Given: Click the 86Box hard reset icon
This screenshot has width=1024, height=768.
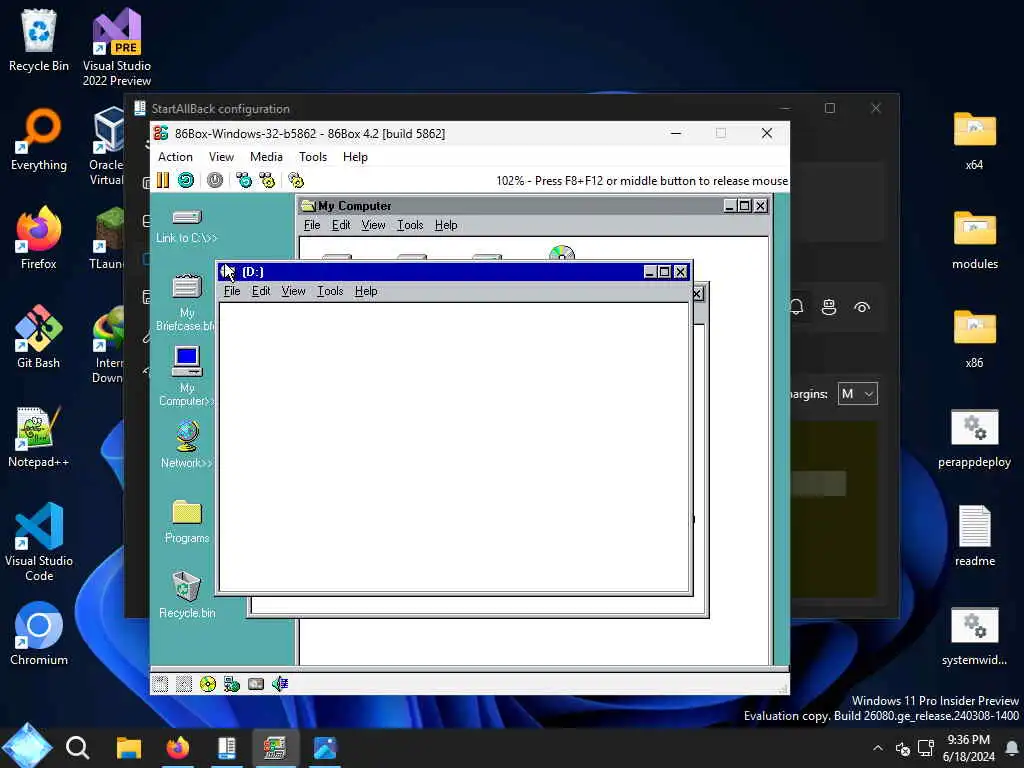Looking at the screenshot, I should (x=186, y=180).
